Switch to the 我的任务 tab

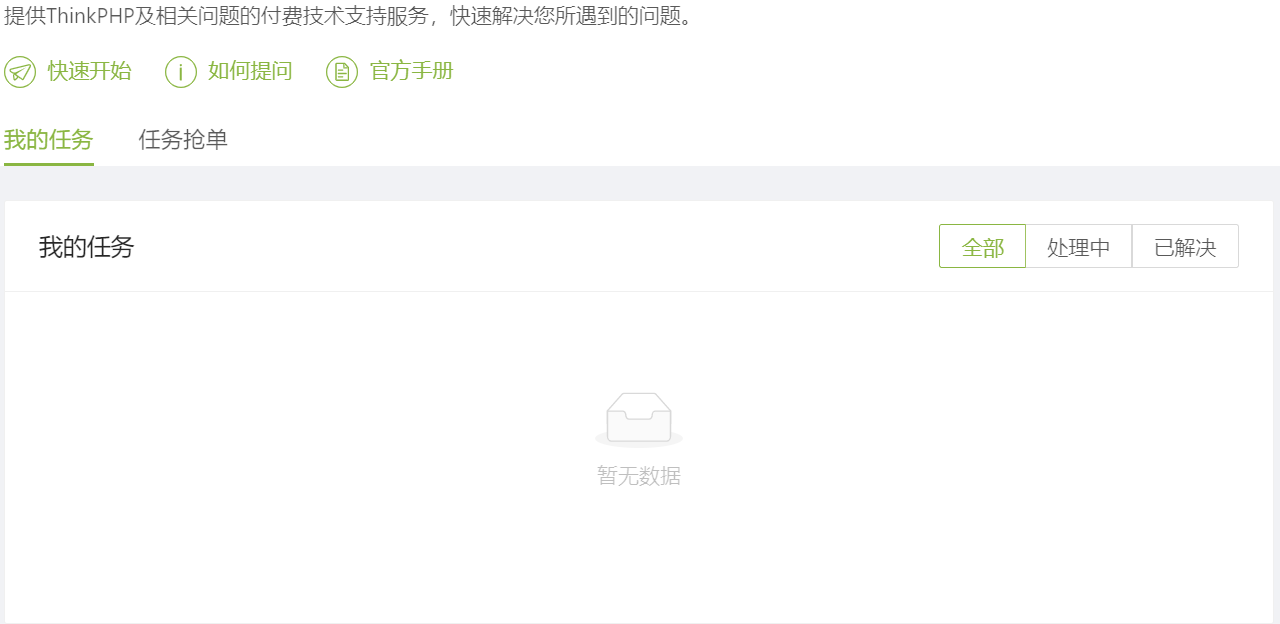coord(49,140)
